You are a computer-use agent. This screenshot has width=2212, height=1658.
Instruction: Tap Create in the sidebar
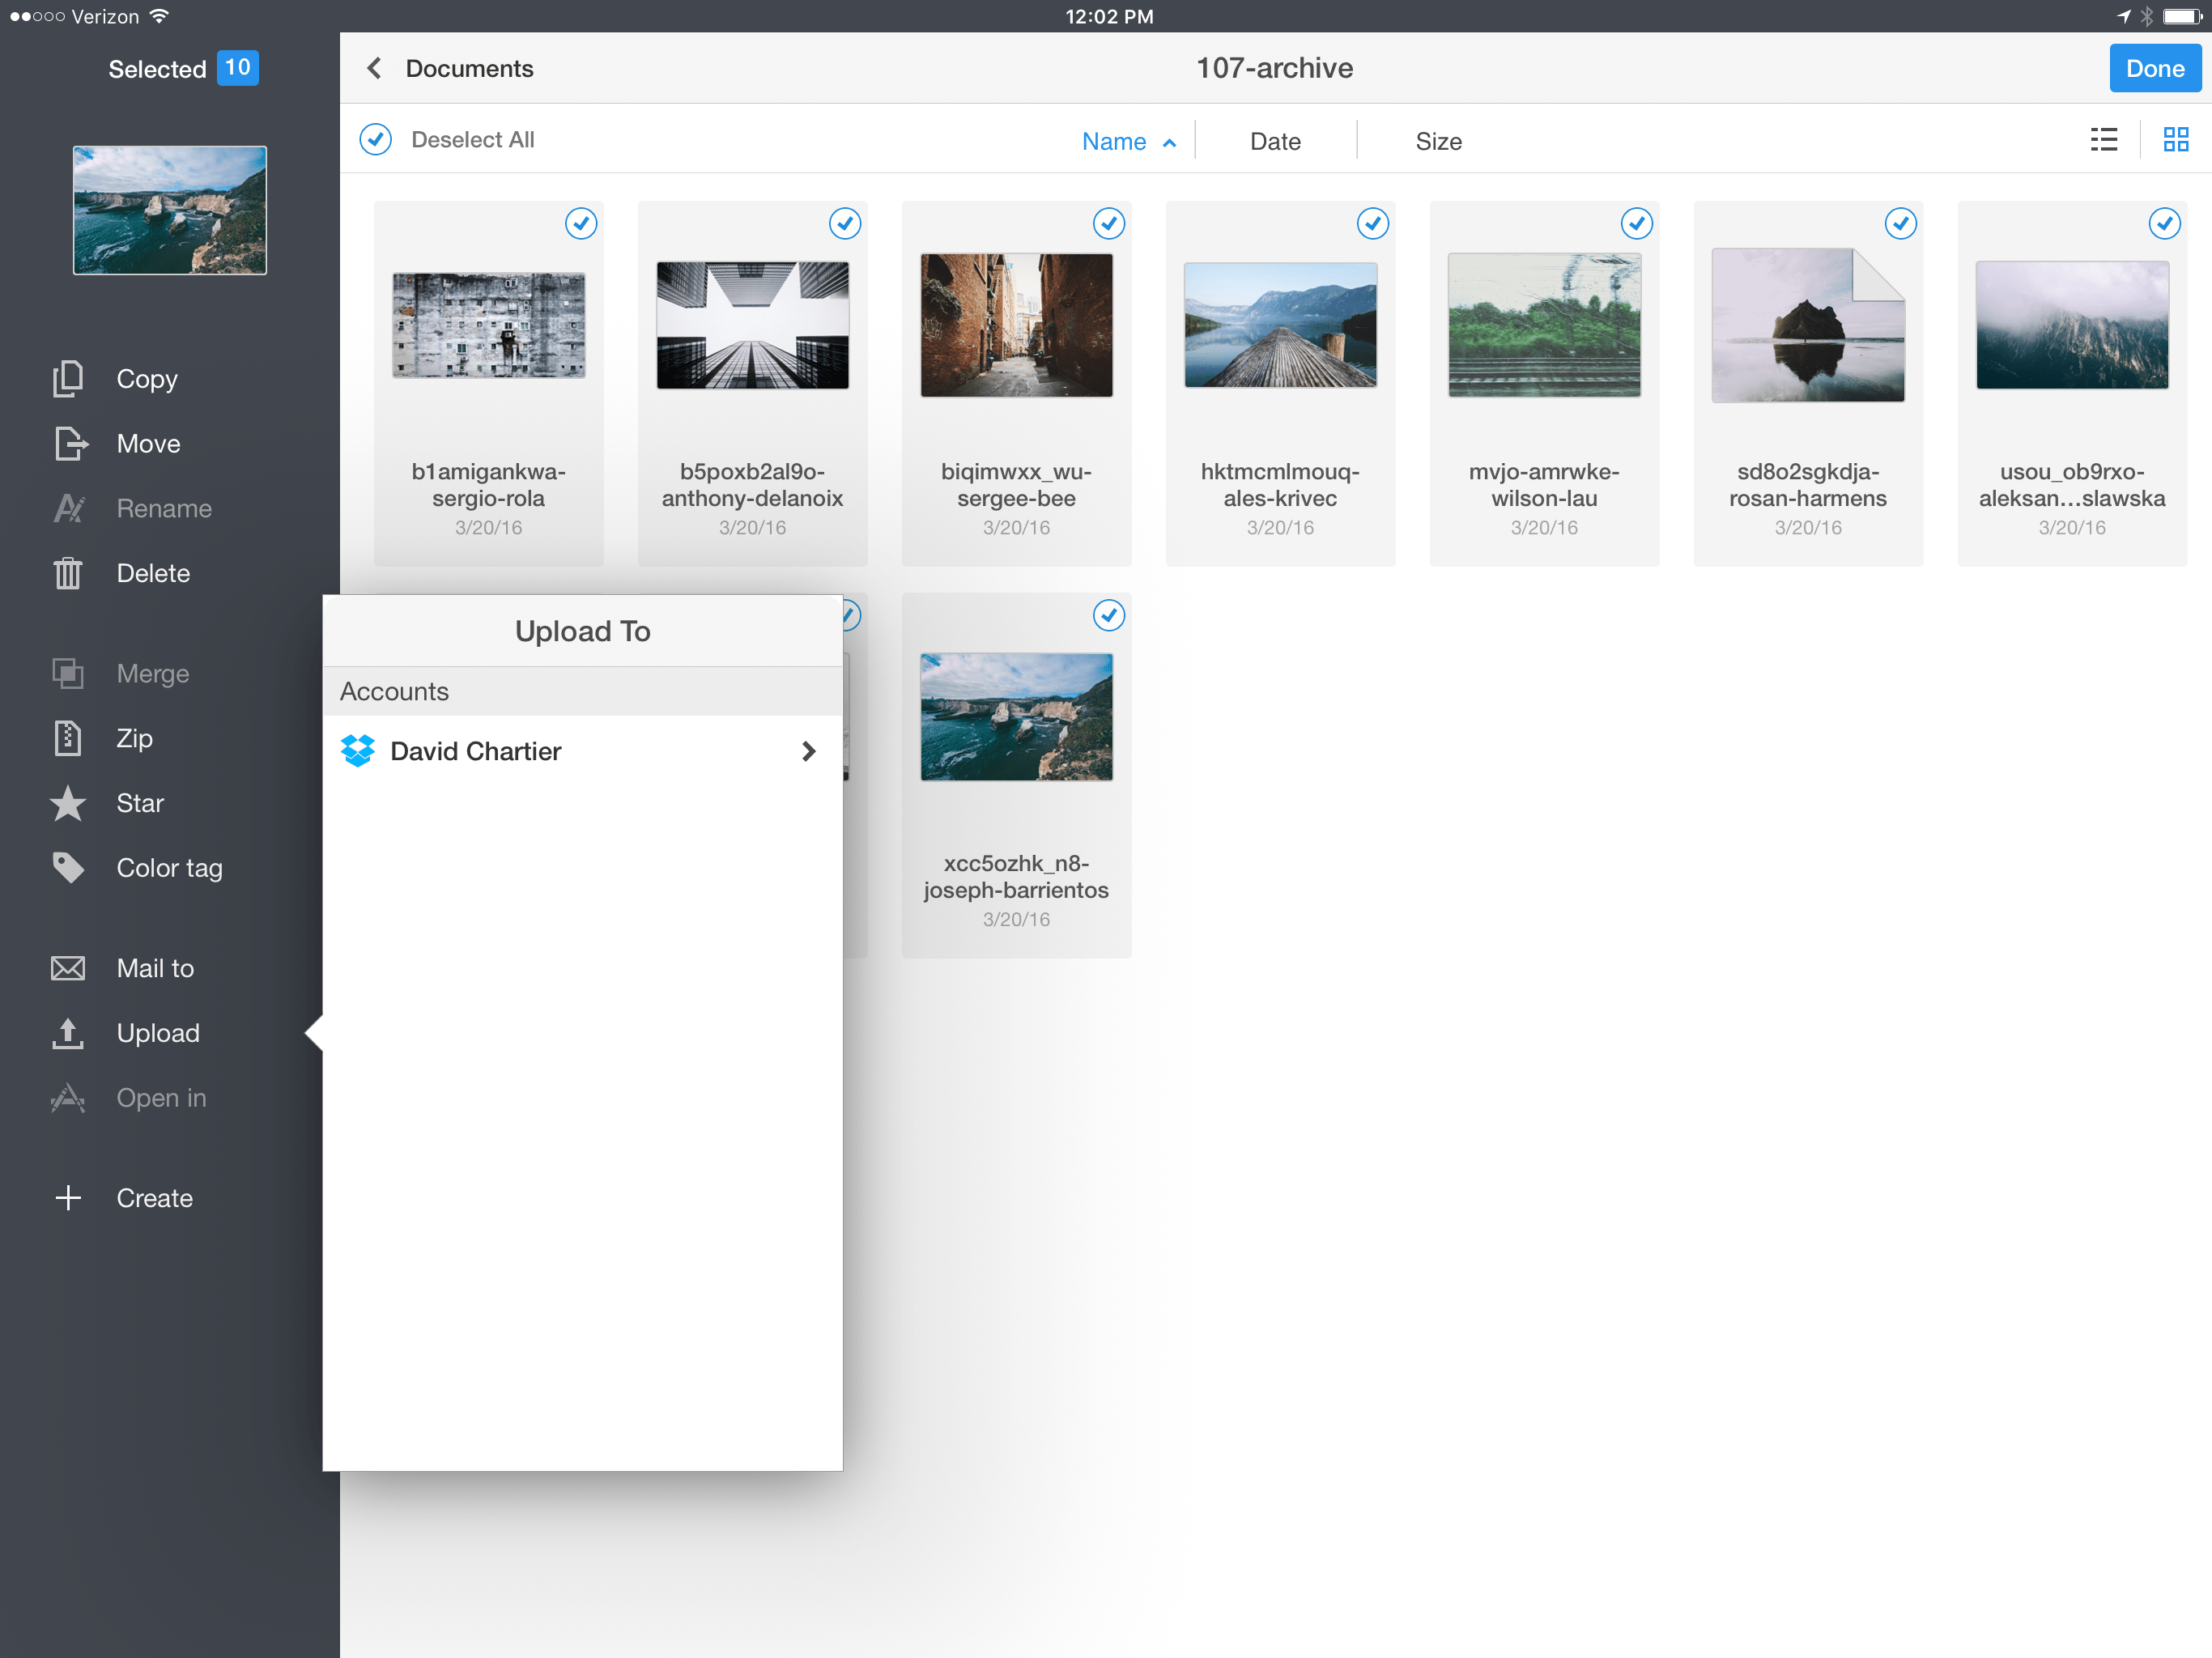coord(153,1198)
